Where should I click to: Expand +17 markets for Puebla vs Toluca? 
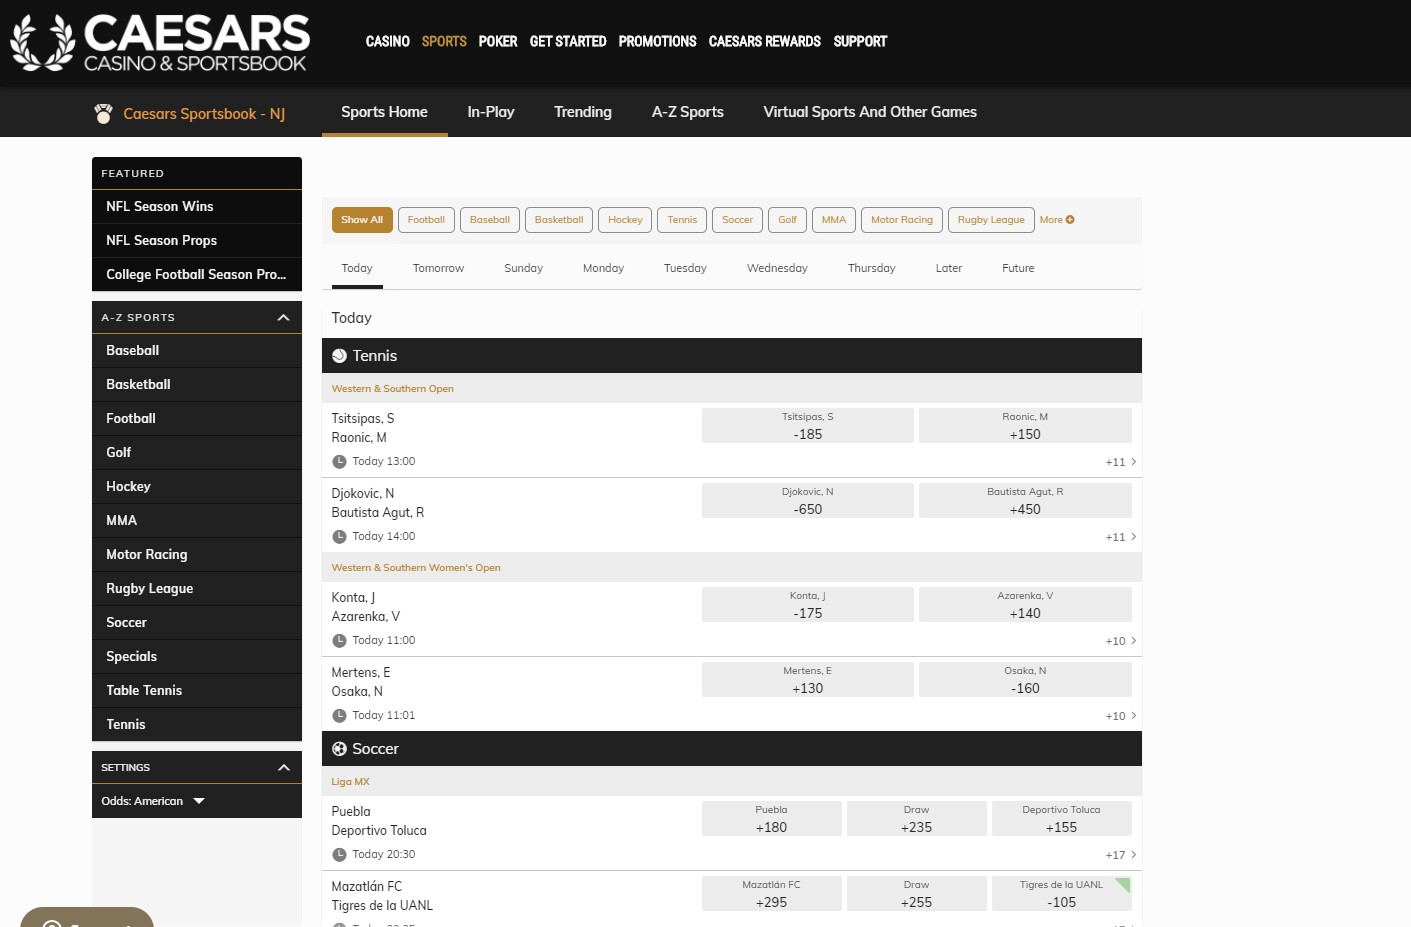pos(1121,855)
